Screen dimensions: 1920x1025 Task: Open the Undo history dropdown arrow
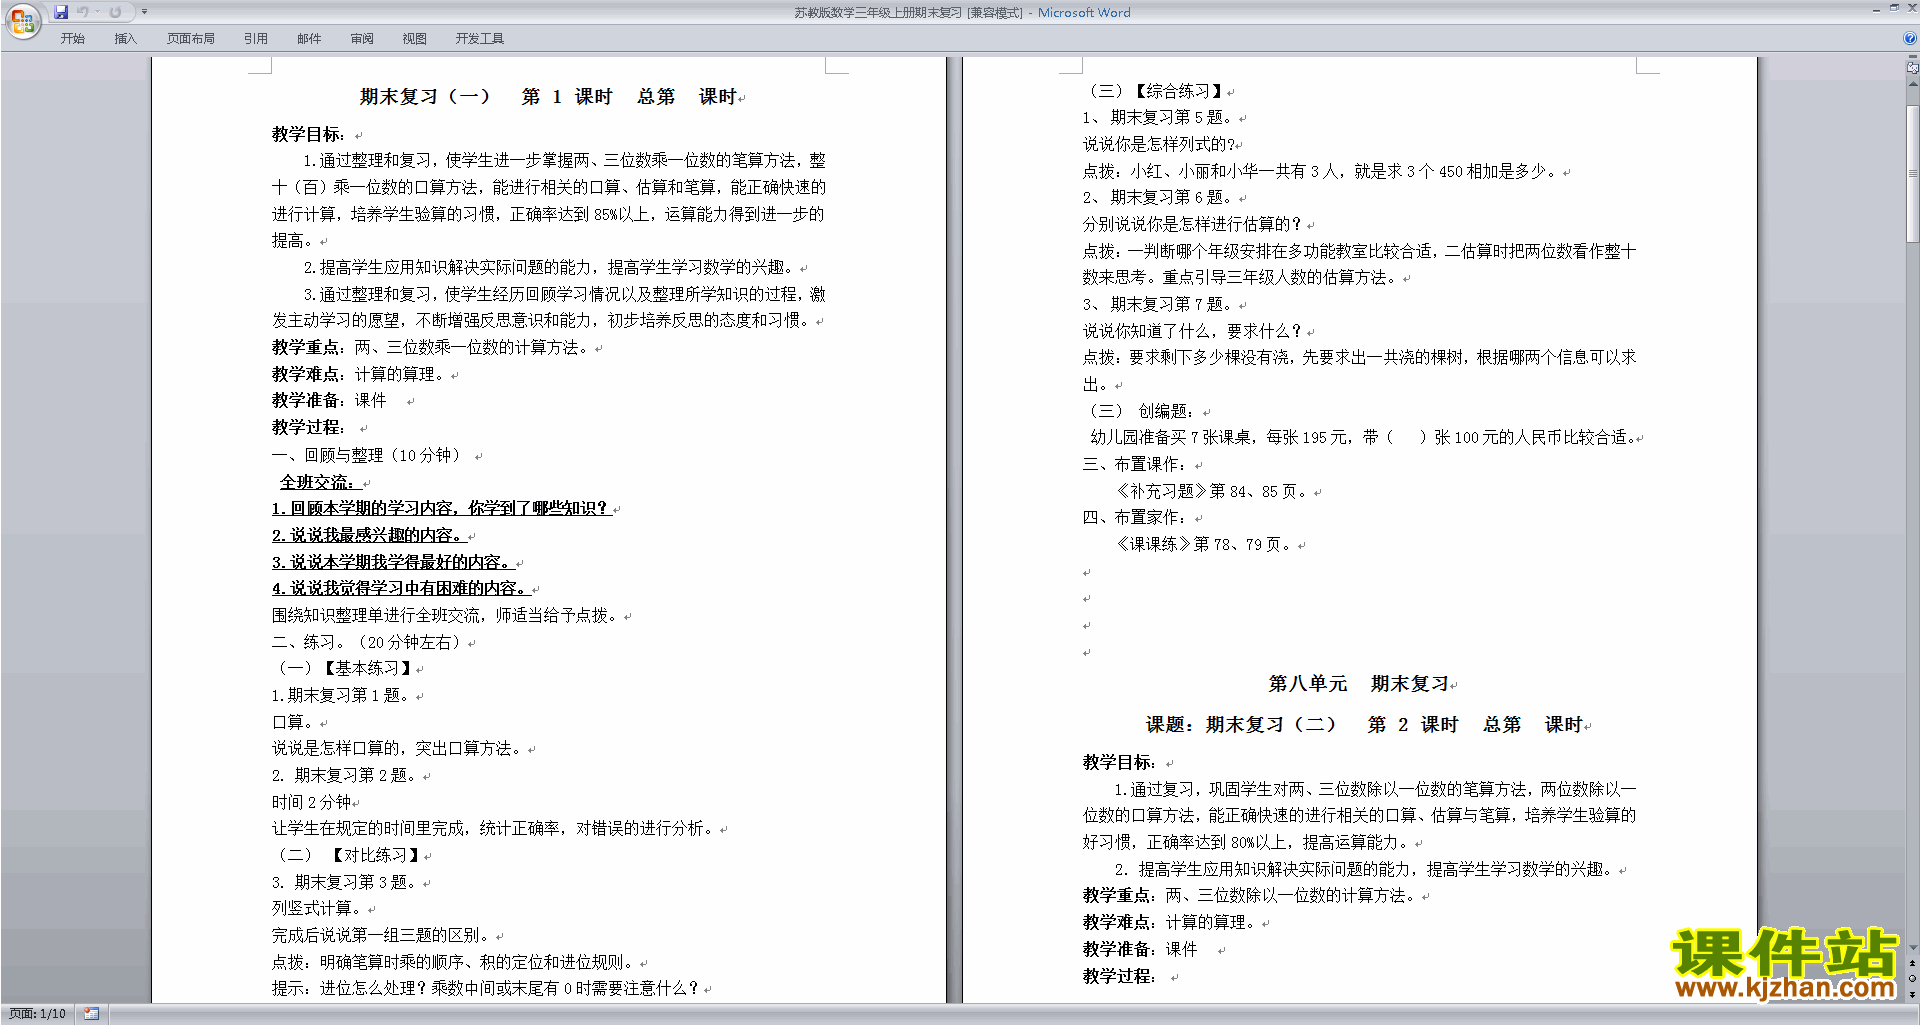click(x=97, y=12)
